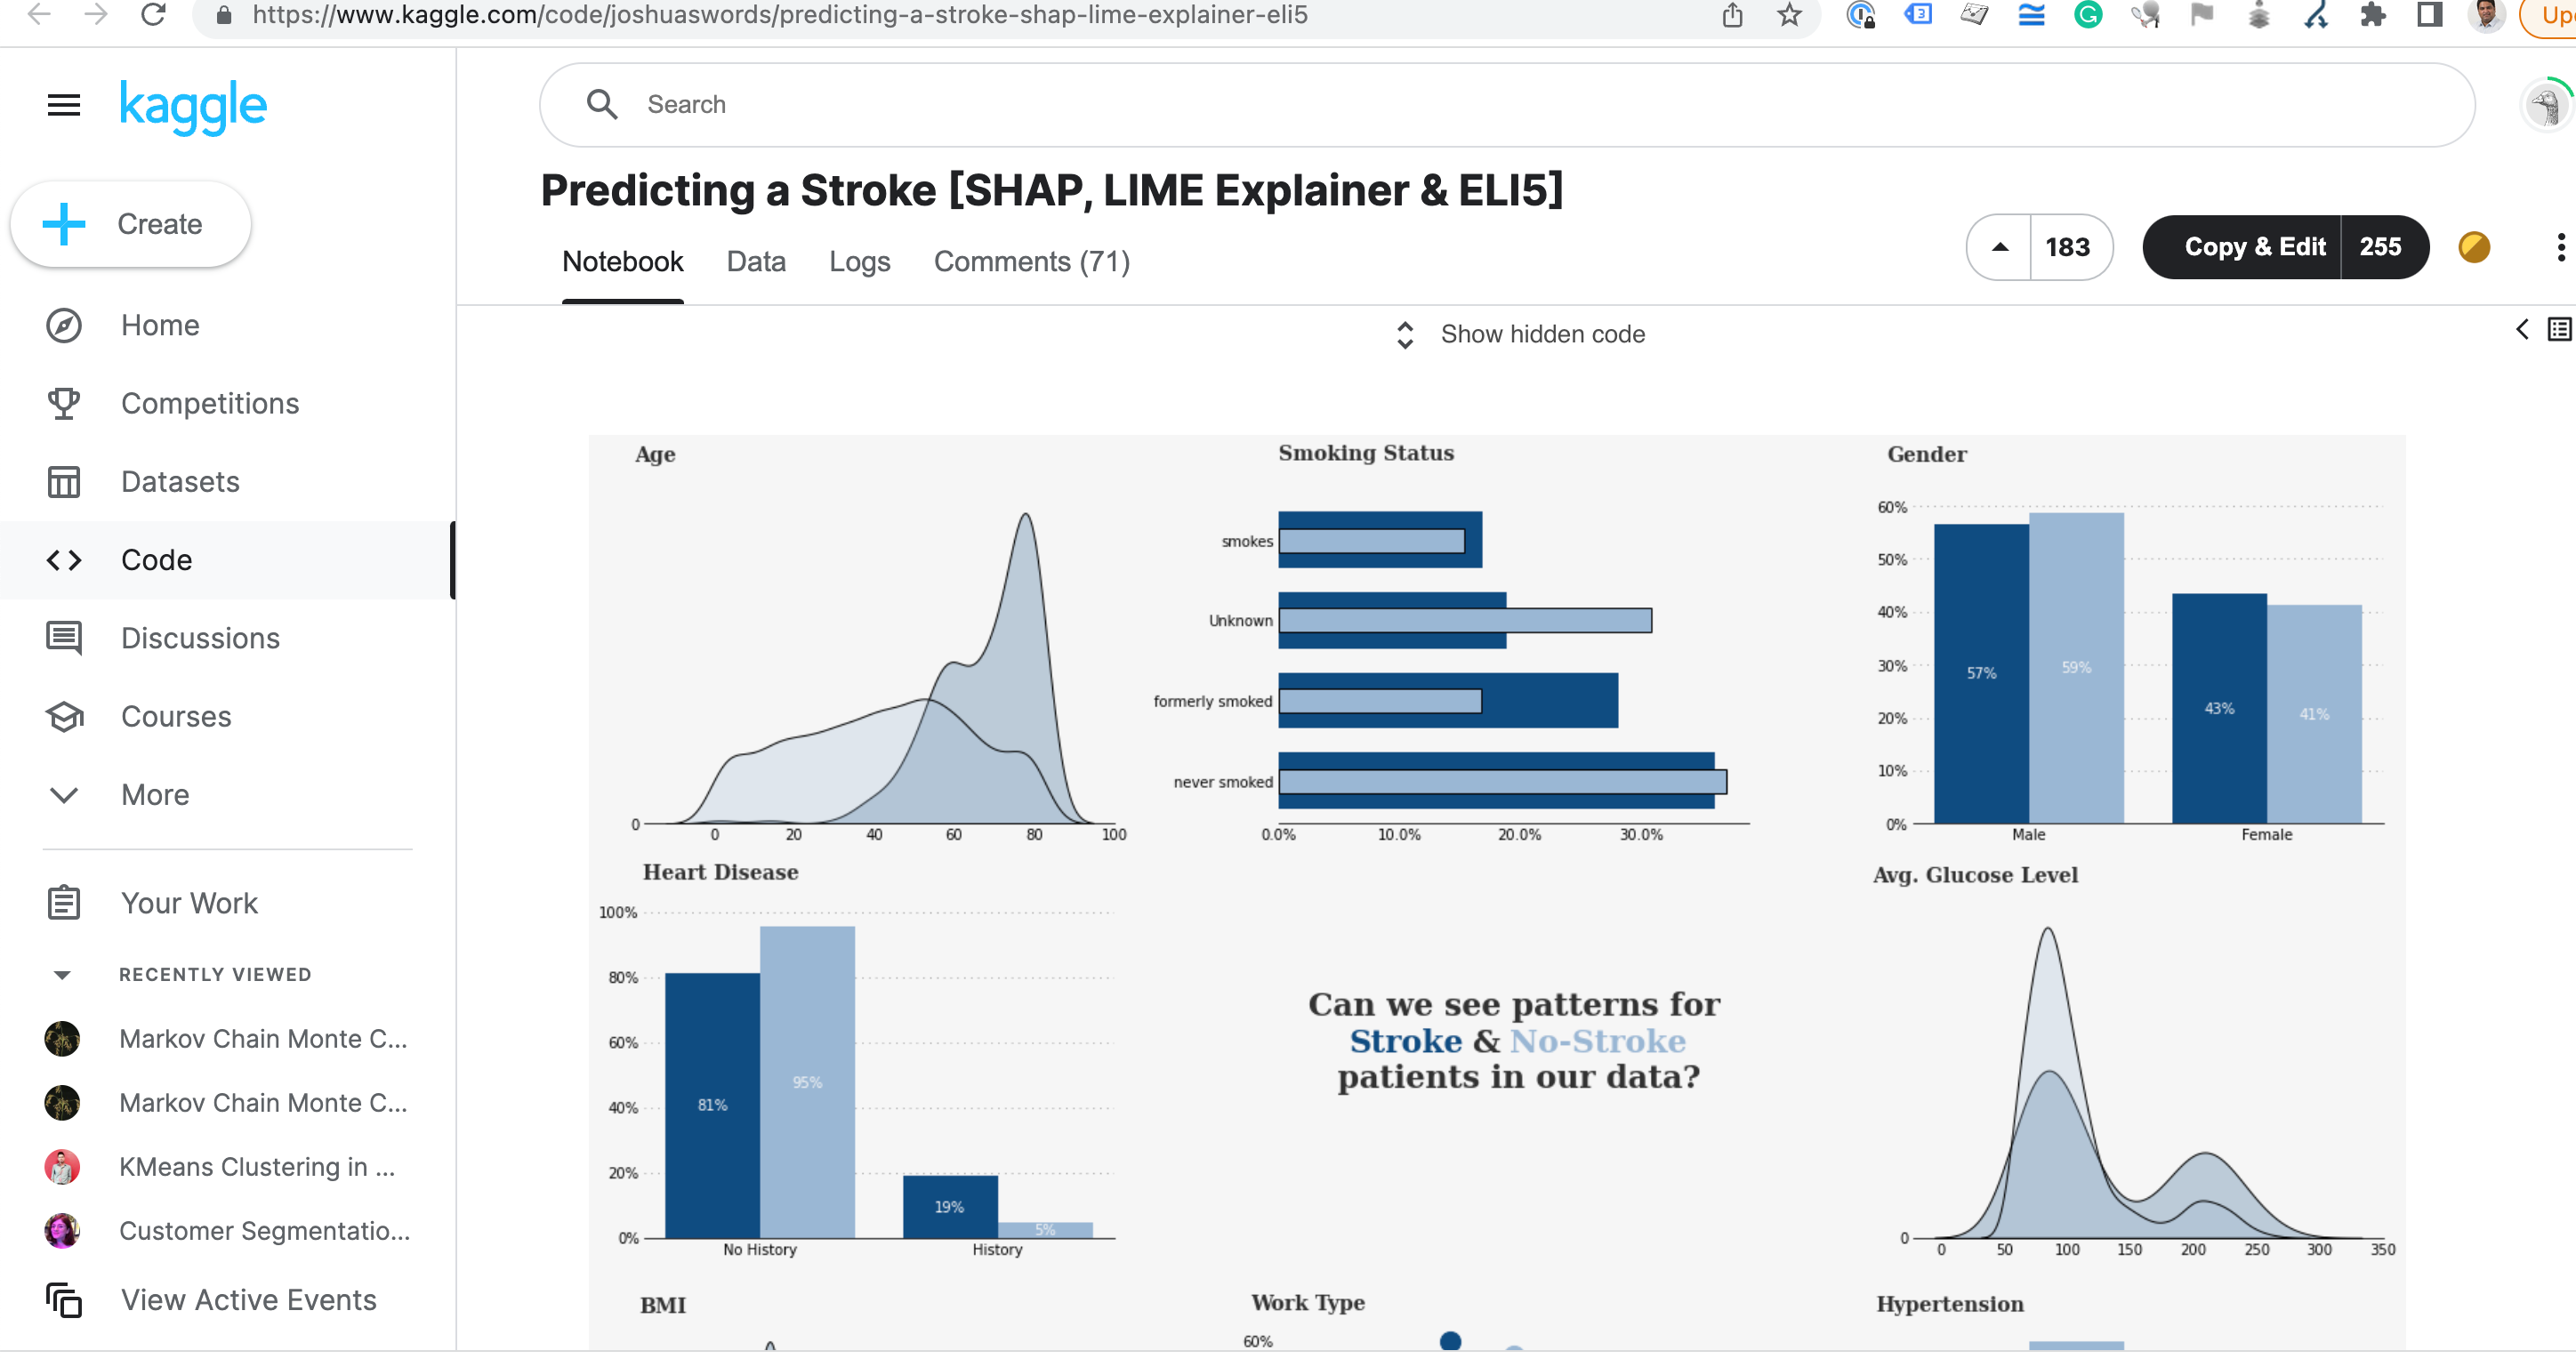Open Datasets from the sidebar
Image resolution: width=2576 pixels, height=1359 pixels.
click(180, 481)
